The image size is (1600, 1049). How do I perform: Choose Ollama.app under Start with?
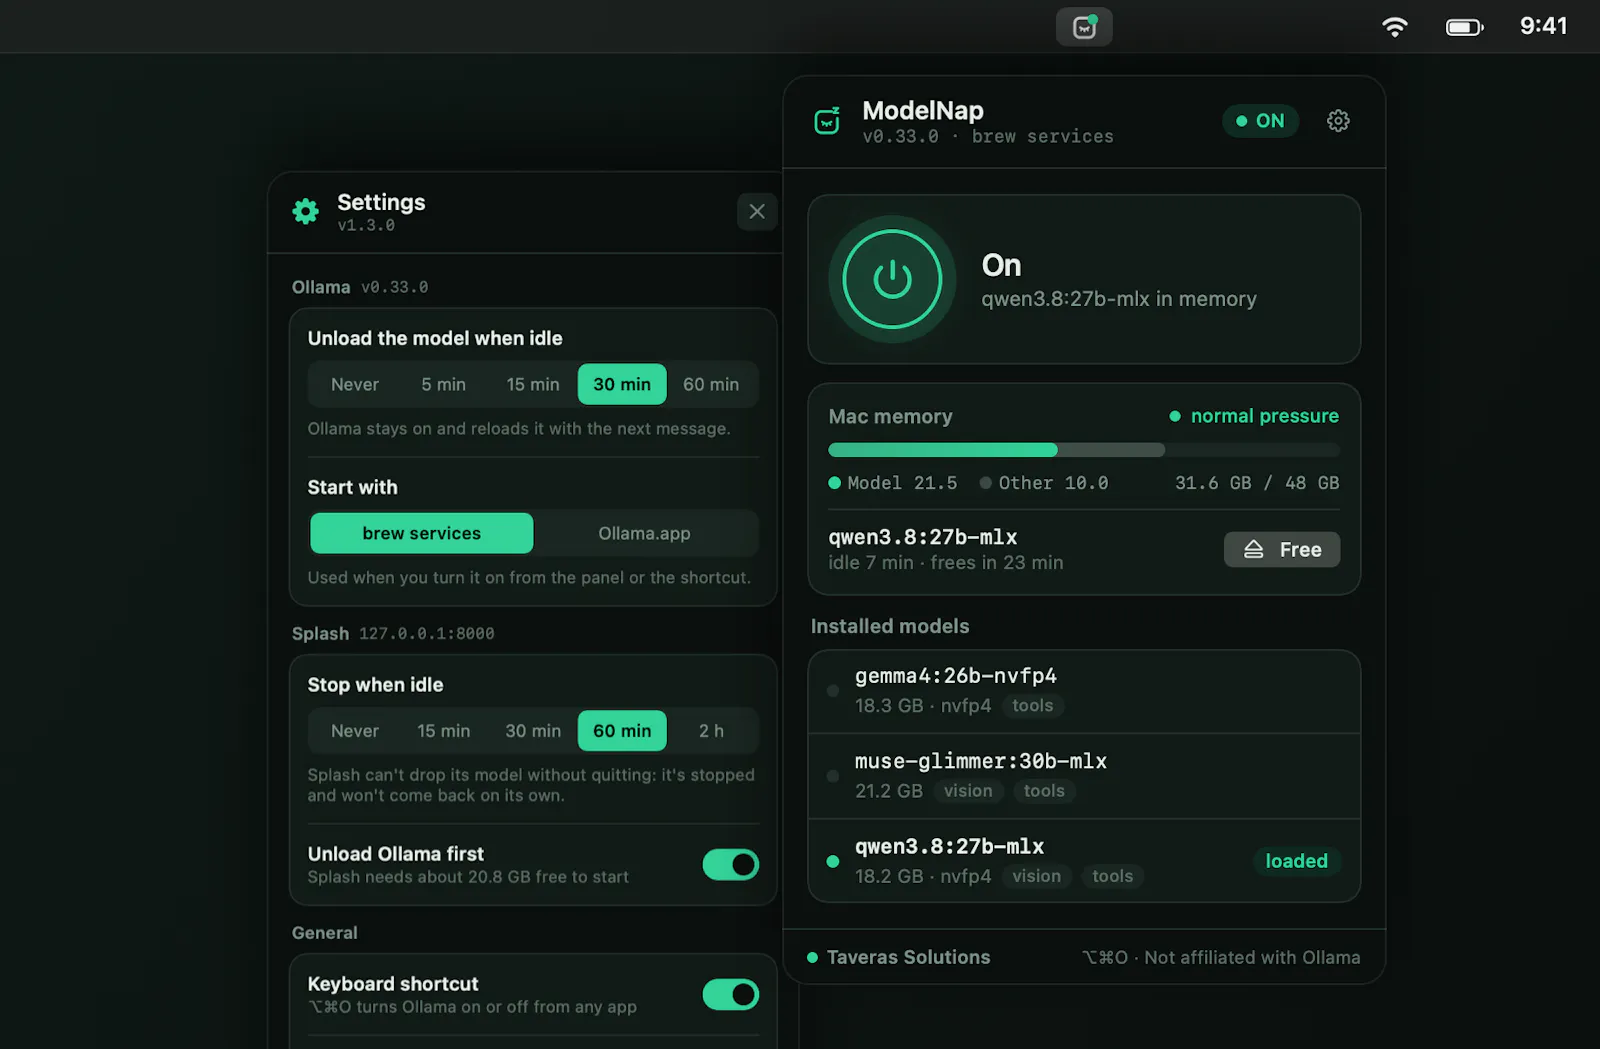(x=644, y=533)
